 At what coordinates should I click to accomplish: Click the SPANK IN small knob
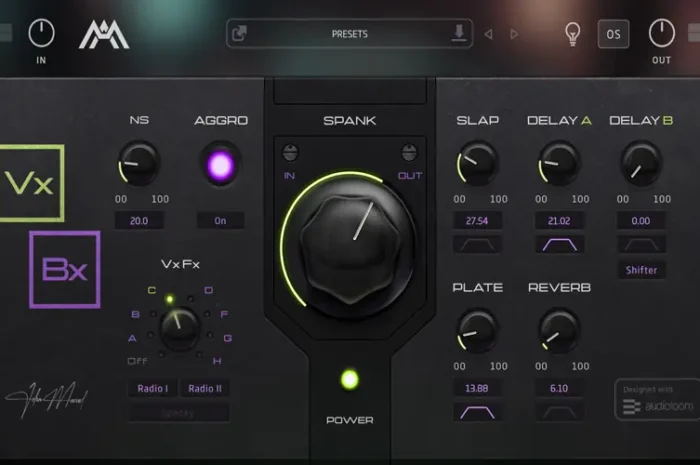tap(290, 153)
